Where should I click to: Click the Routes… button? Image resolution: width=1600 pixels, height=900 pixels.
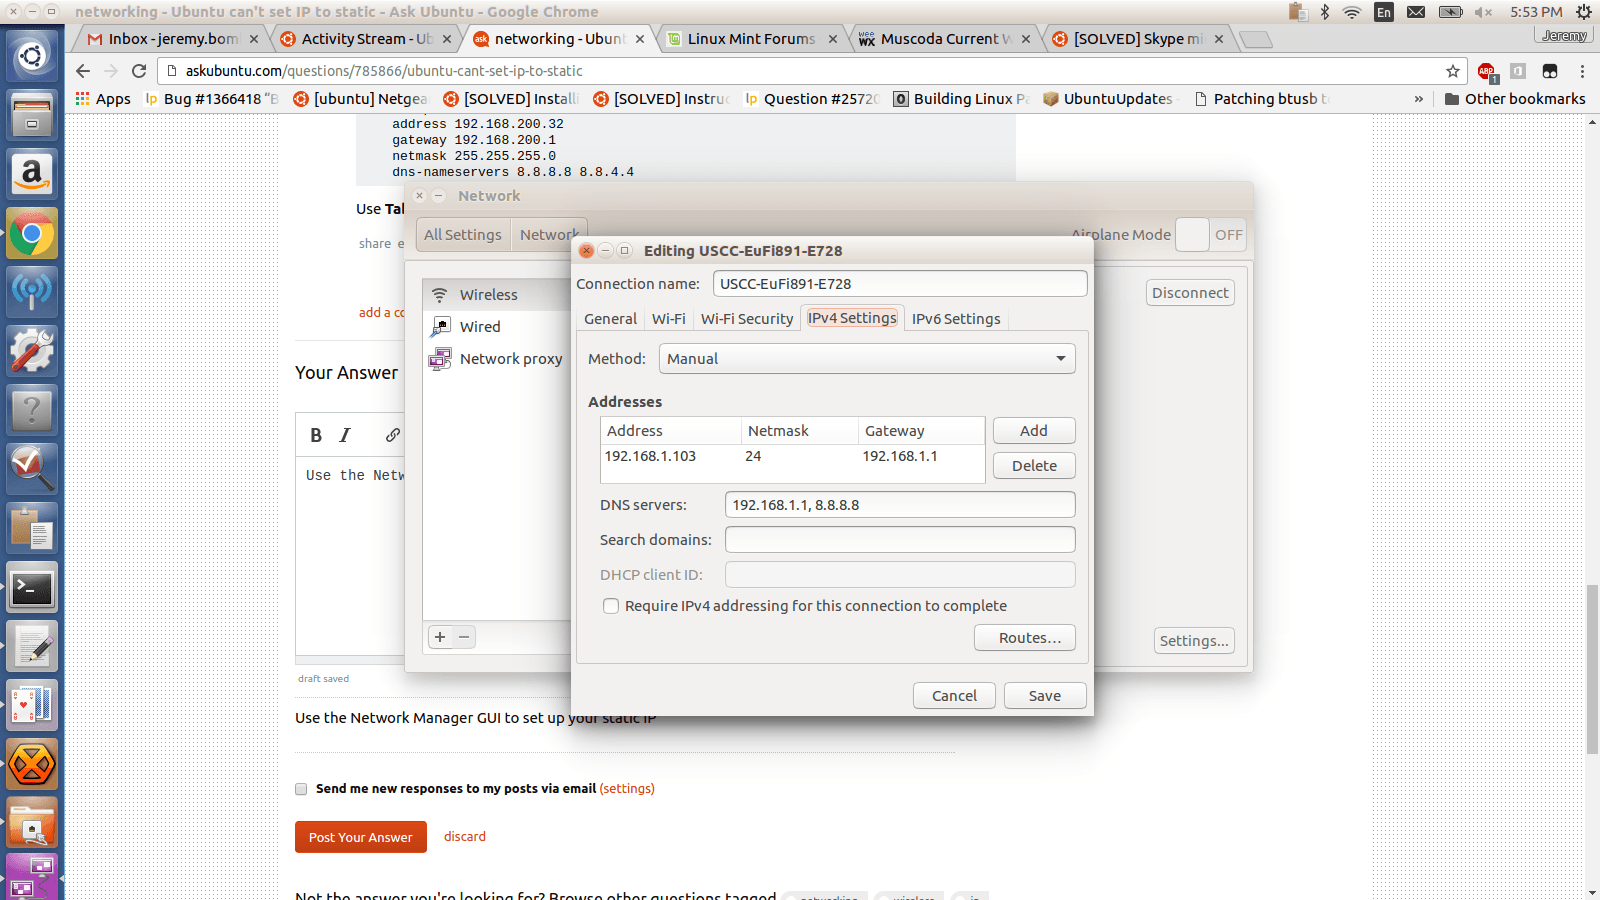pyautogui.click(x=1024, y=638)
